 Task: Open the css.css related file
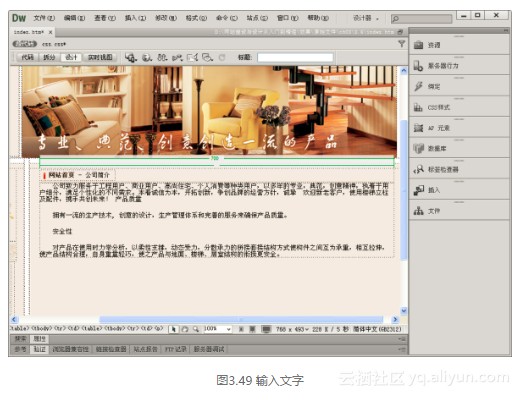54,44
